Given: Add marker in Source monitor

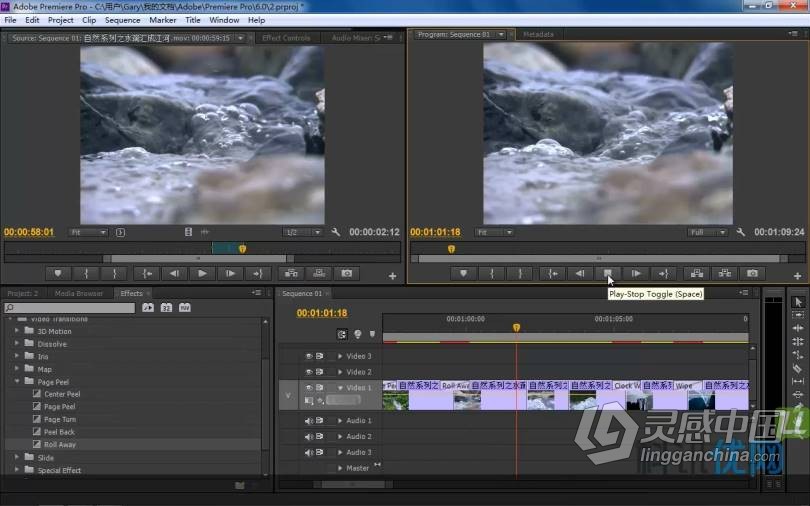Looking at the screenshot, I should click(58, 274).
